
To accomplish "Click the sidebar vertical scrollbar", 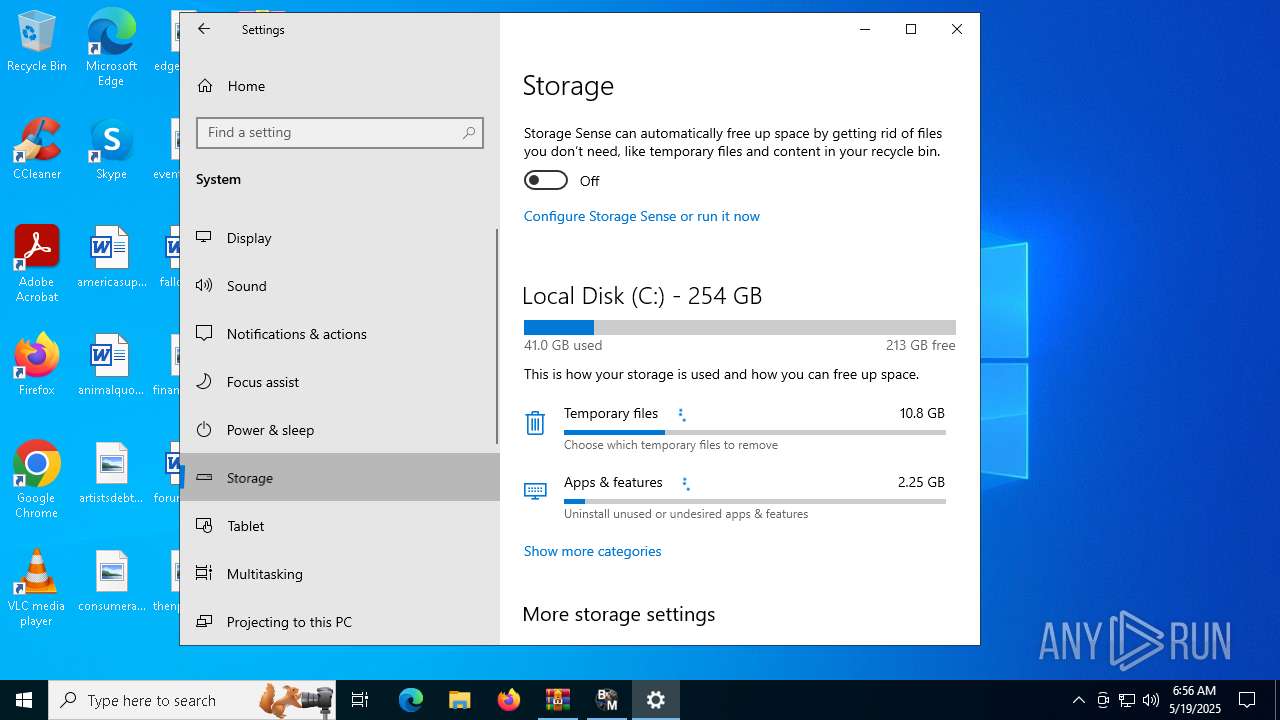I will (x=497, y=336).
